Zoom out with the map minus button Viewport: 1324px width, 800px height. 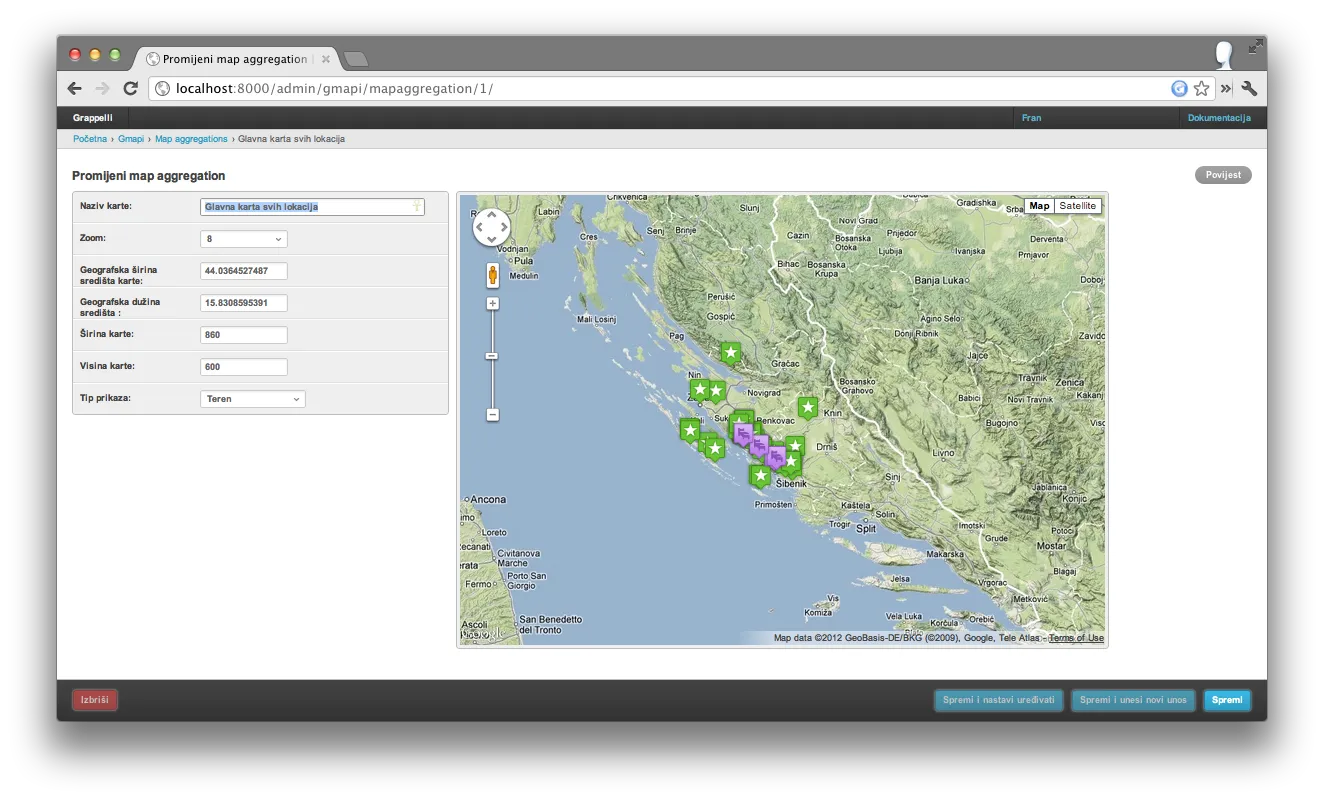point(492,414)
